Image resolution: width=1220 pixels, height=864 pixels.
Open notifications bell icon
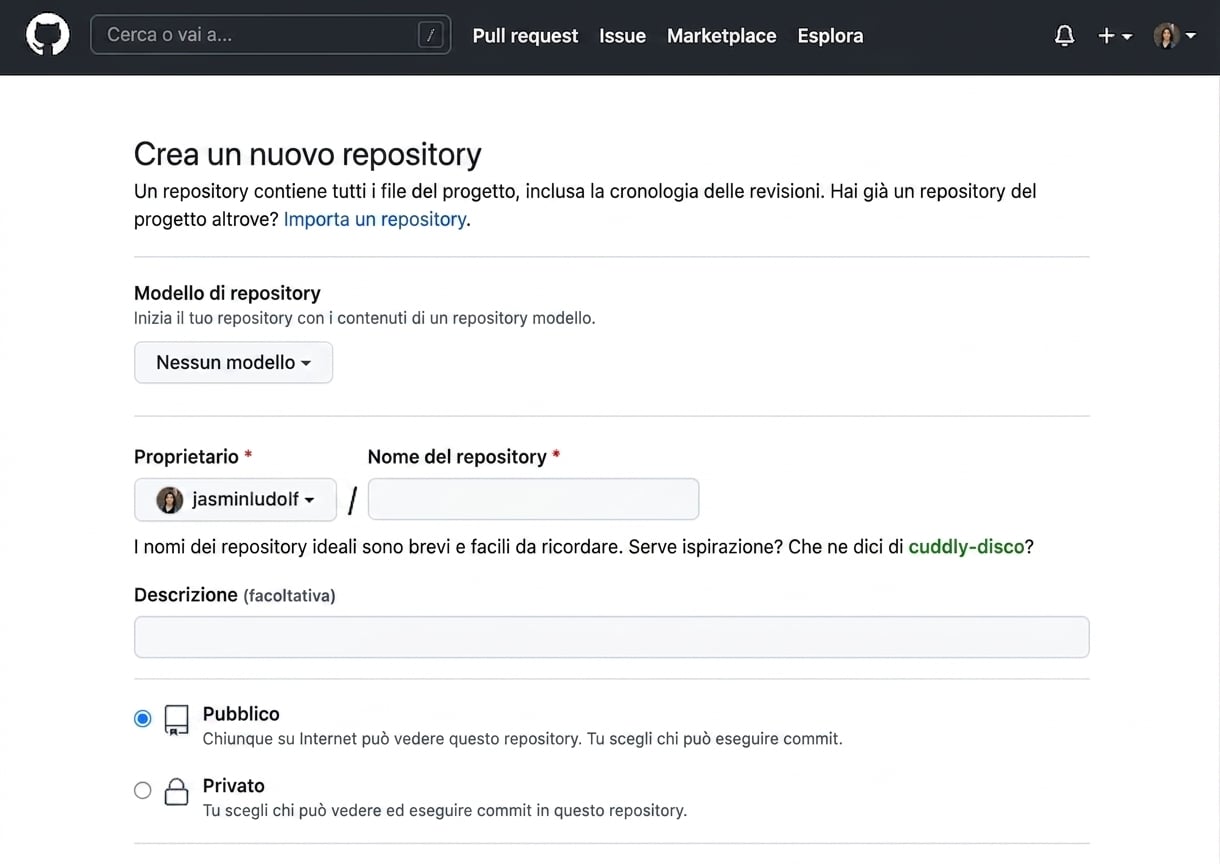(1064, 36)
